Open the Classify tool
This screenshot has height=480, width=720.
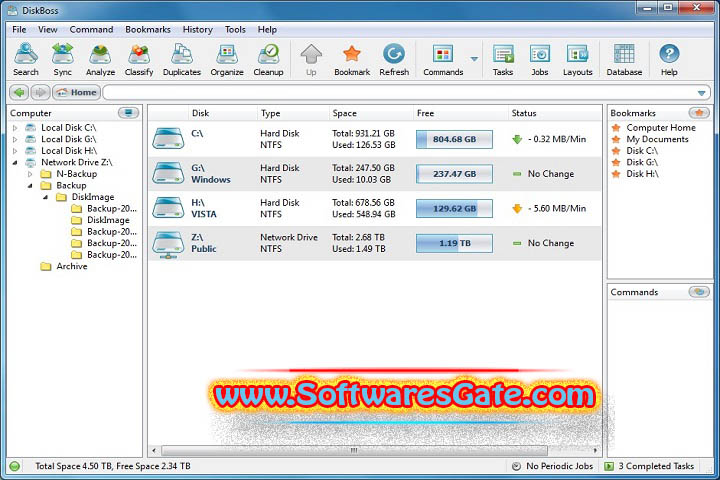(x=139, y=59)
